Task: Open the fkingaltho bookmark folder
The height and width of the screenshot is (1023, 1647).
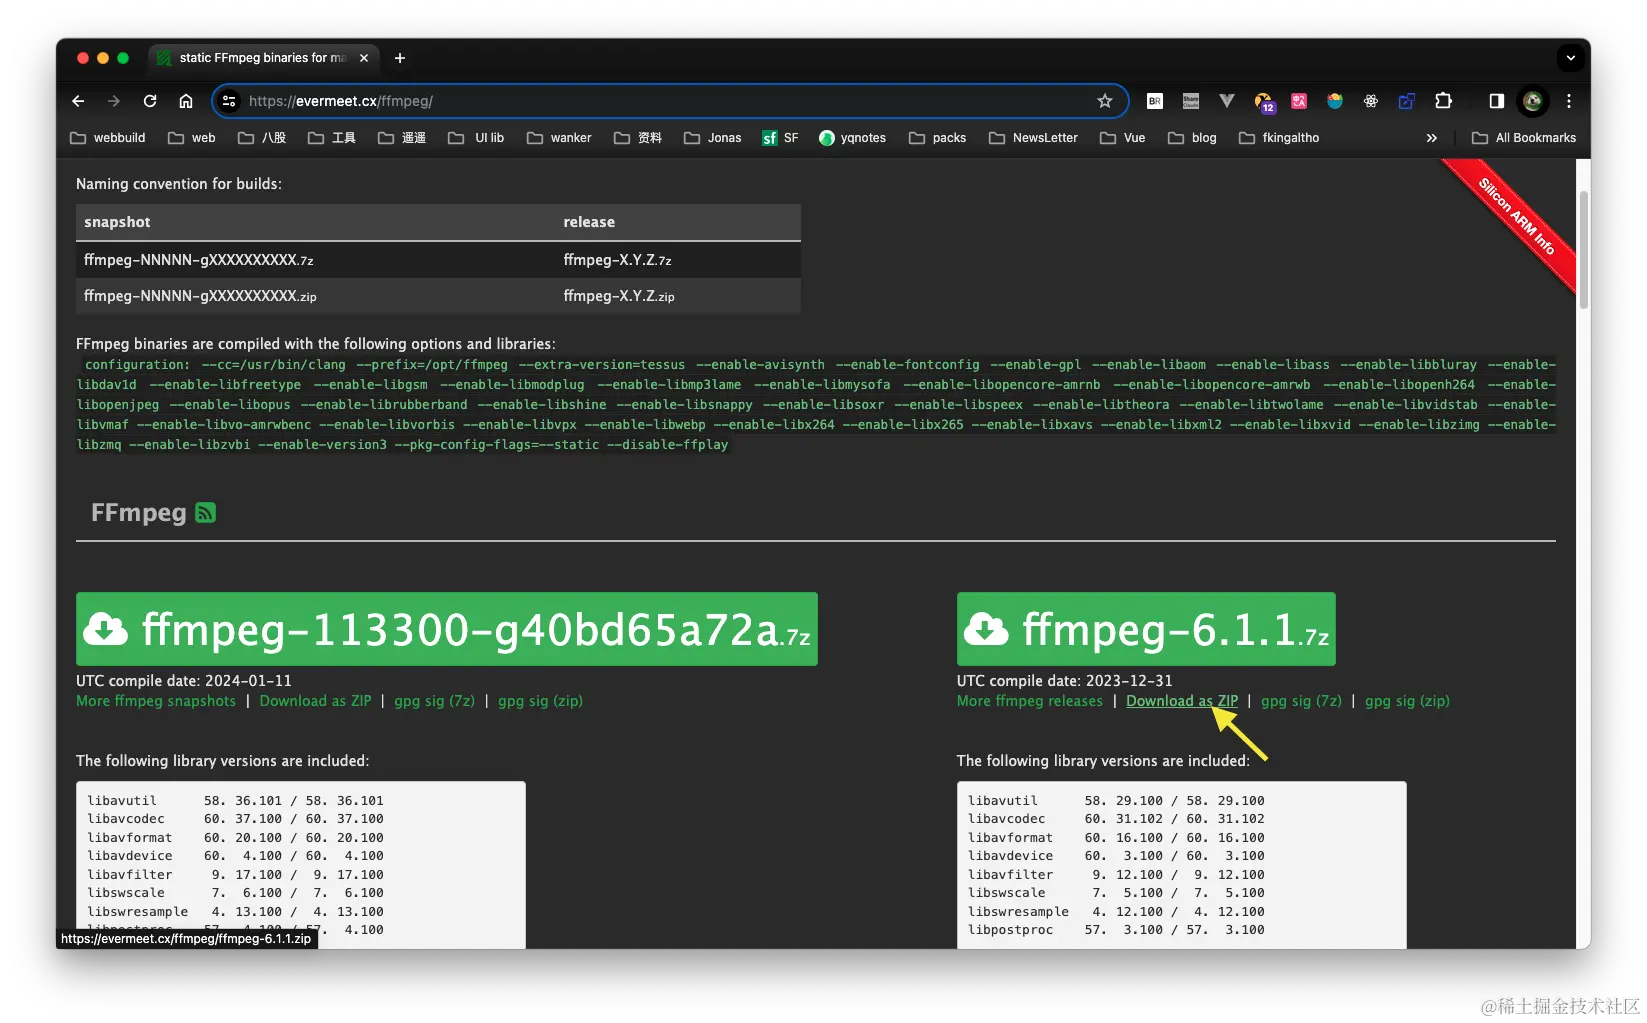Action: [1279, 138]
